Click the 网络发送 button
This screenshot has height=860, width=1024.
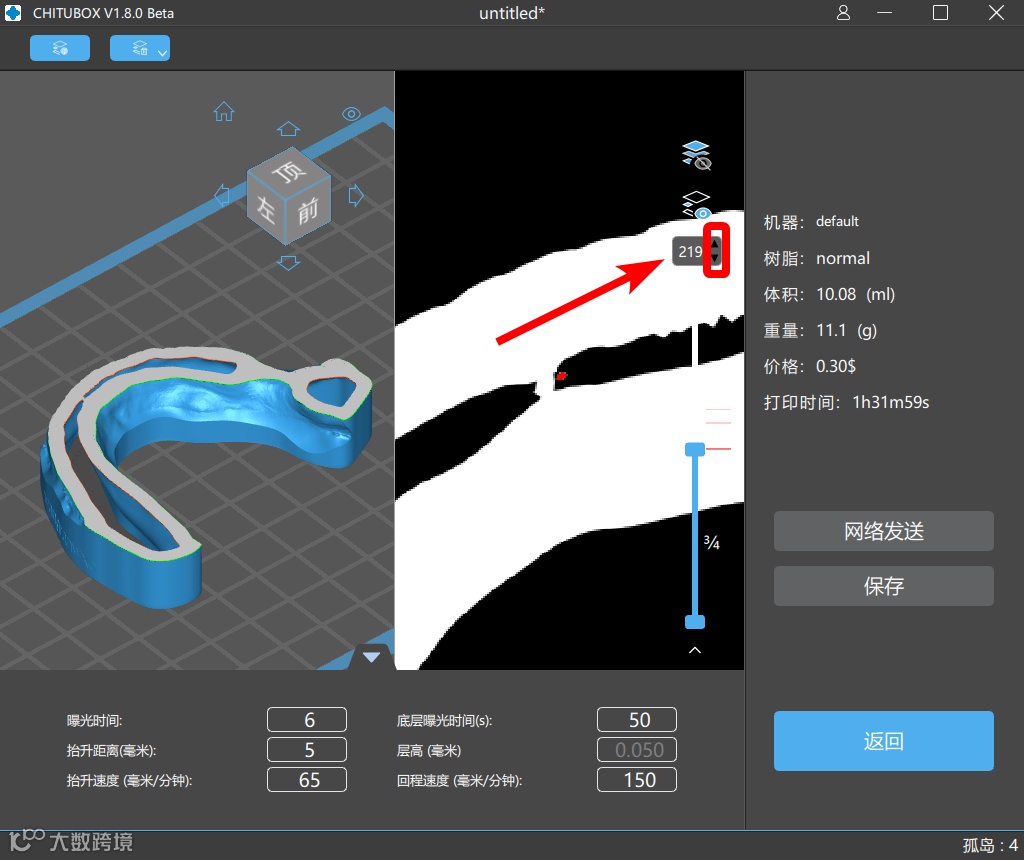coord(884,531)
